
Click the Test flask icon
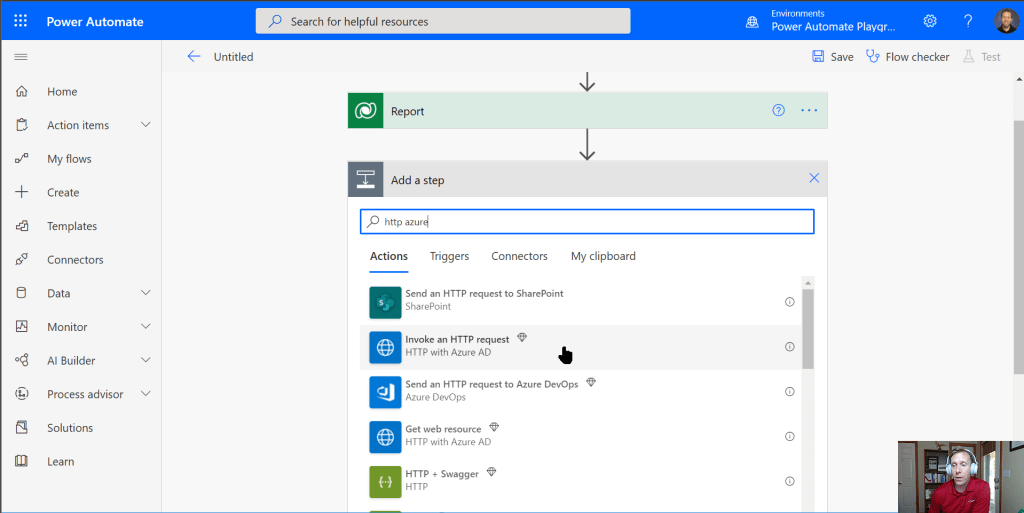pos(968,56)
